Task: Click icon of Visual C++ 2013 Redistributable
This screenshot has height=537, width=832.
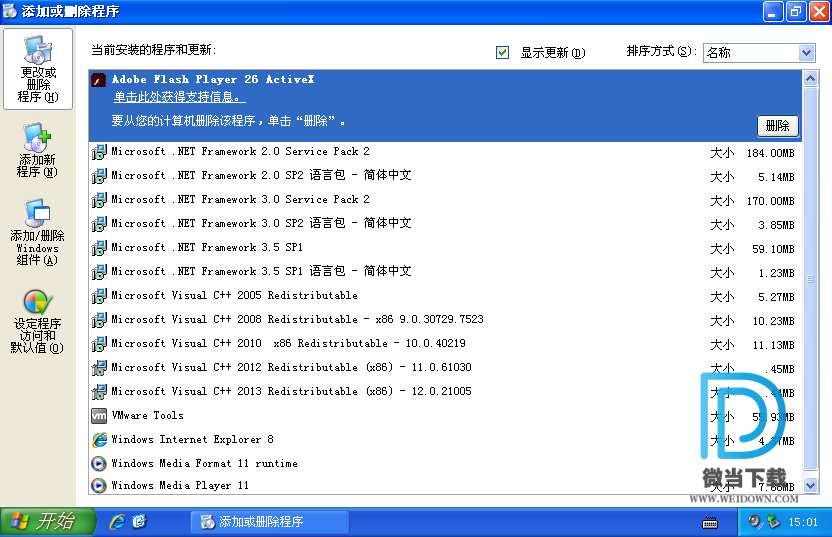Action: pos(99,392)
